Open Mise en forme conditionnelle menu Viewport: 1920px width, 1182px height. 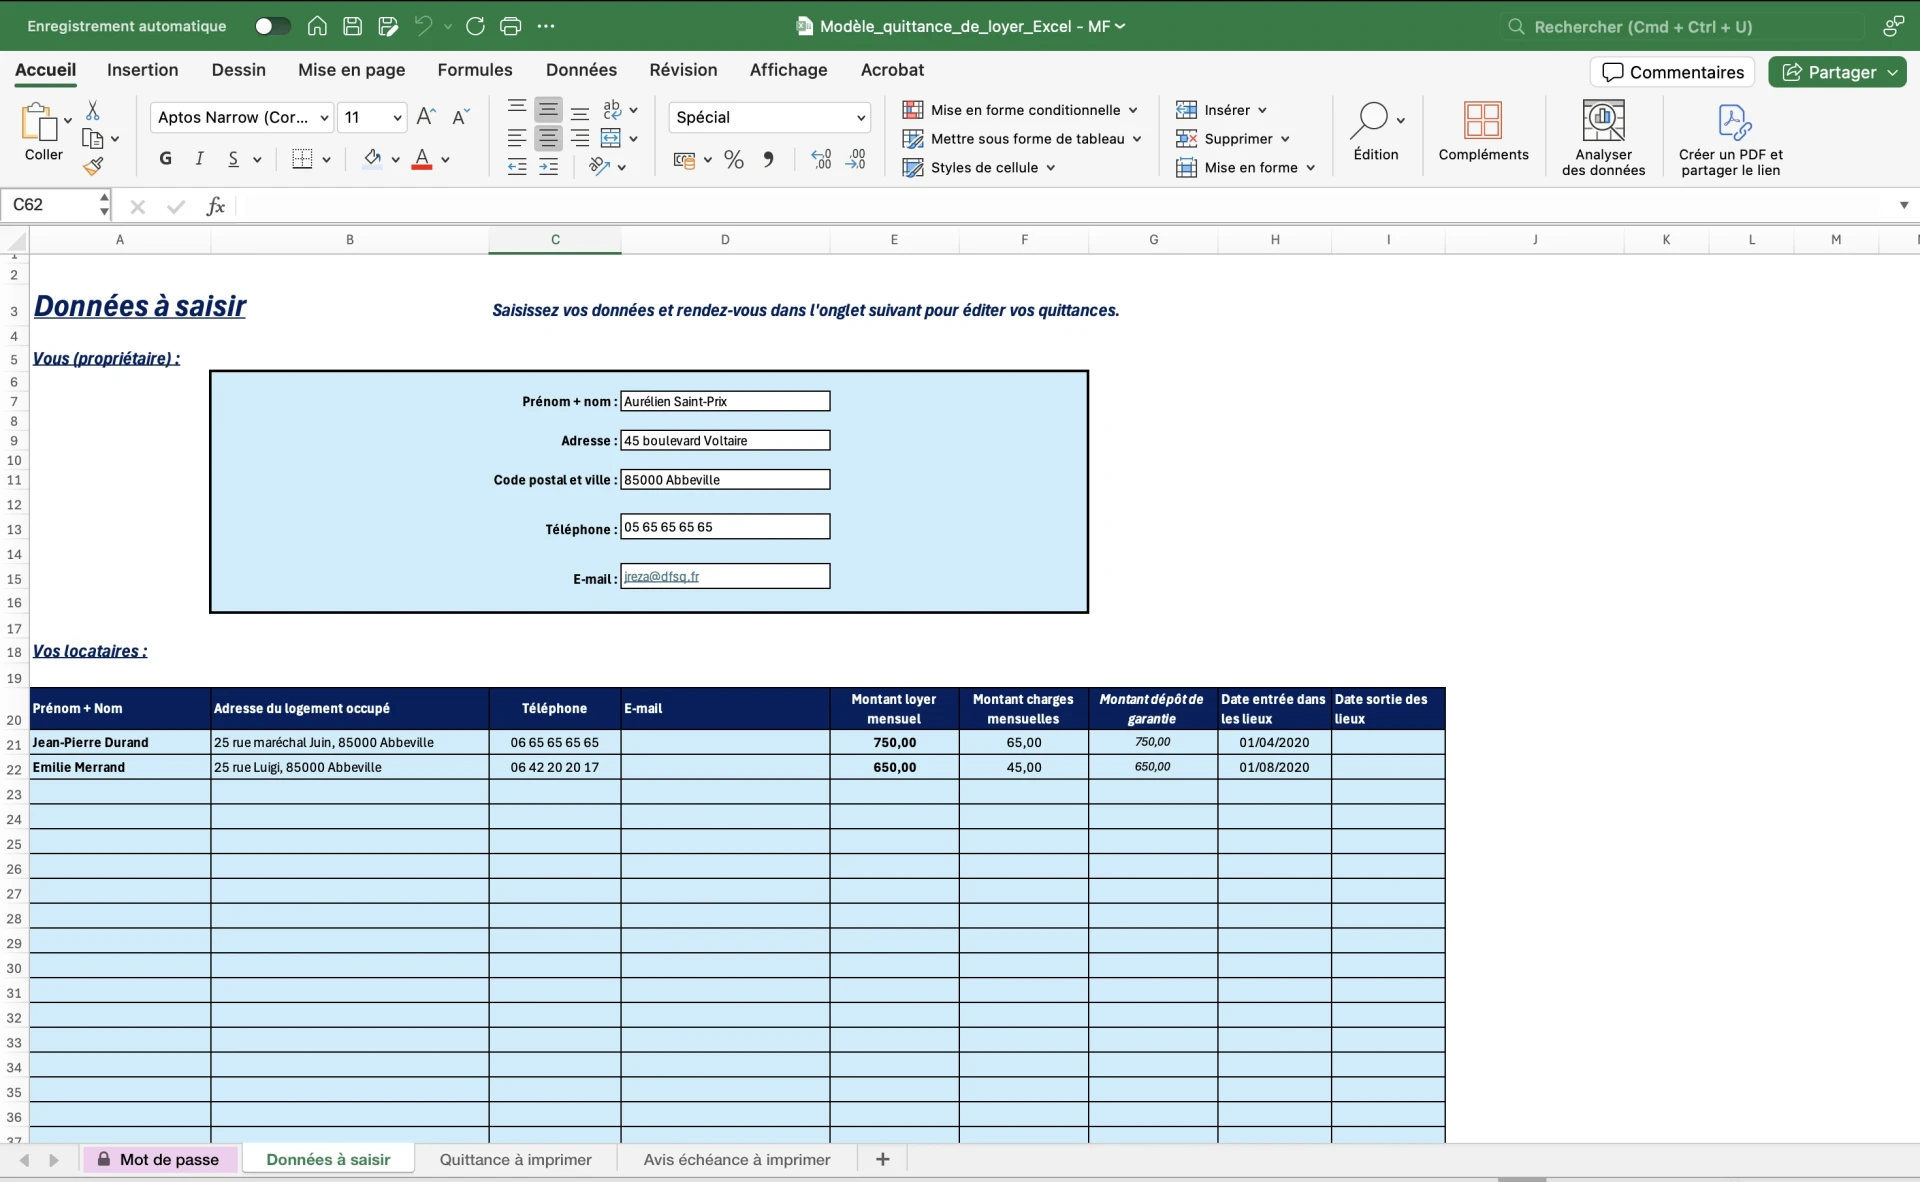click(x=1020, y=110)
